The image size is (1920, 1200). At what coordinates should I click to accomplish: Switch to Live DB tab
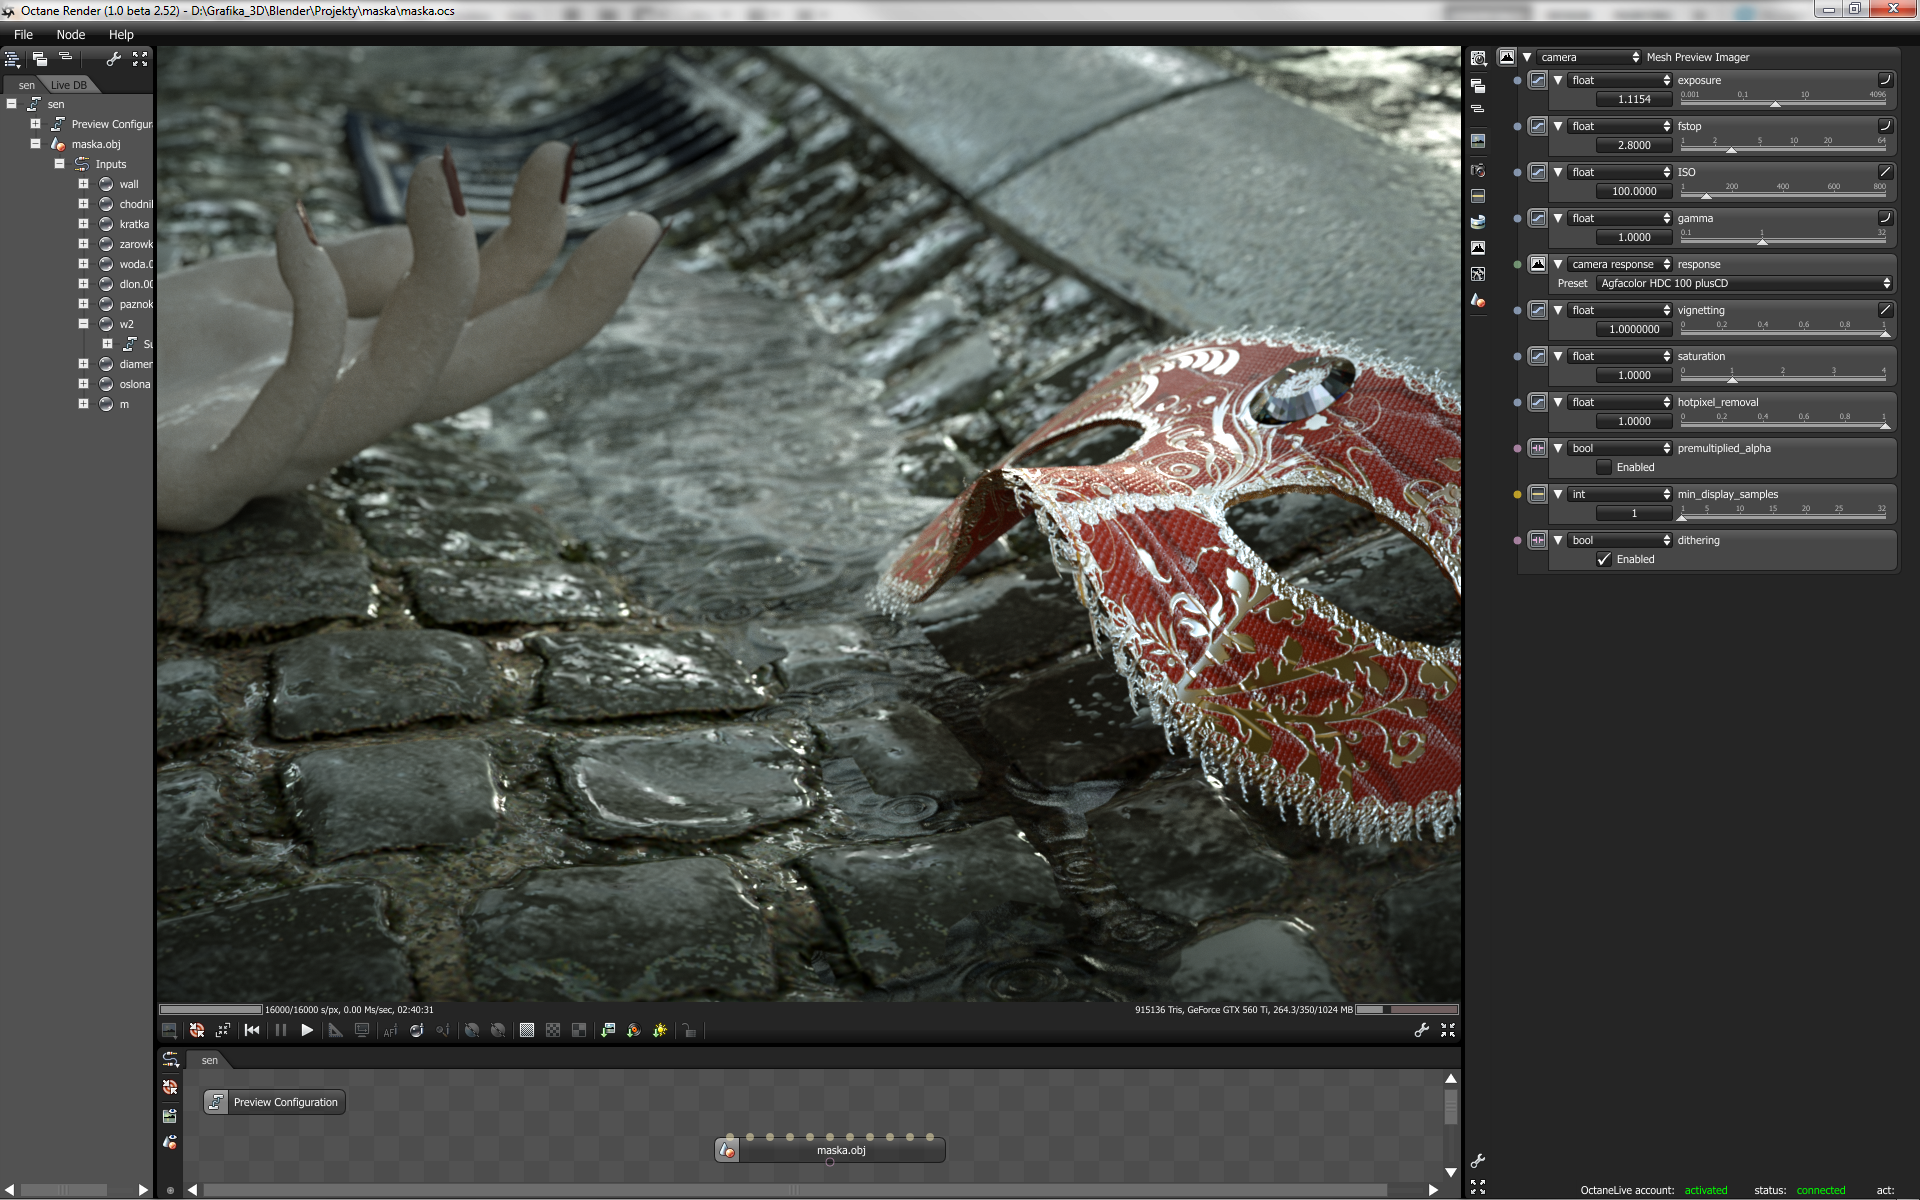[x=69, y=85]
